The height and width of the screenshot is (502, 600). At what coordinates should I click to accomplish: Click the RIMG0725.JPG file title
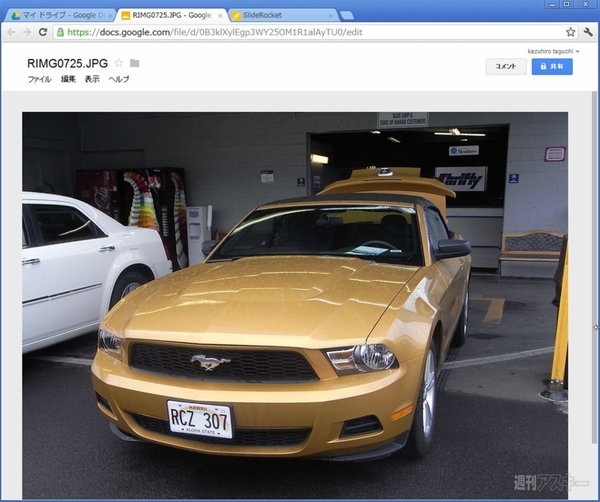67,63
